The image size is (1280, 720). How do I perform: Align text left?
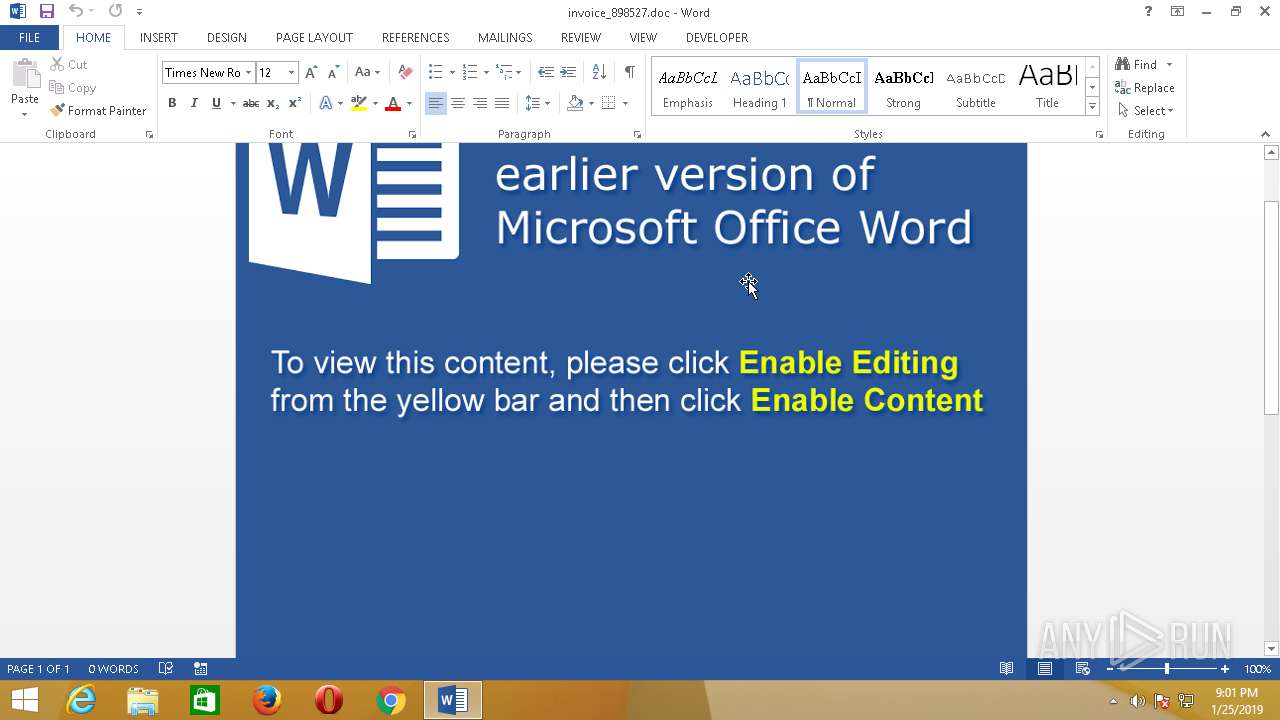point(436,103)
